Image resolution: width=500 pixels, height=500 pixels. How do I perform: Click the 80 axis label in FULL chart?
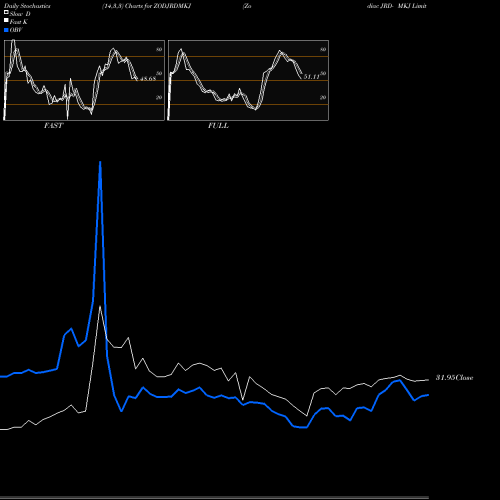click(x=323, y=49)
